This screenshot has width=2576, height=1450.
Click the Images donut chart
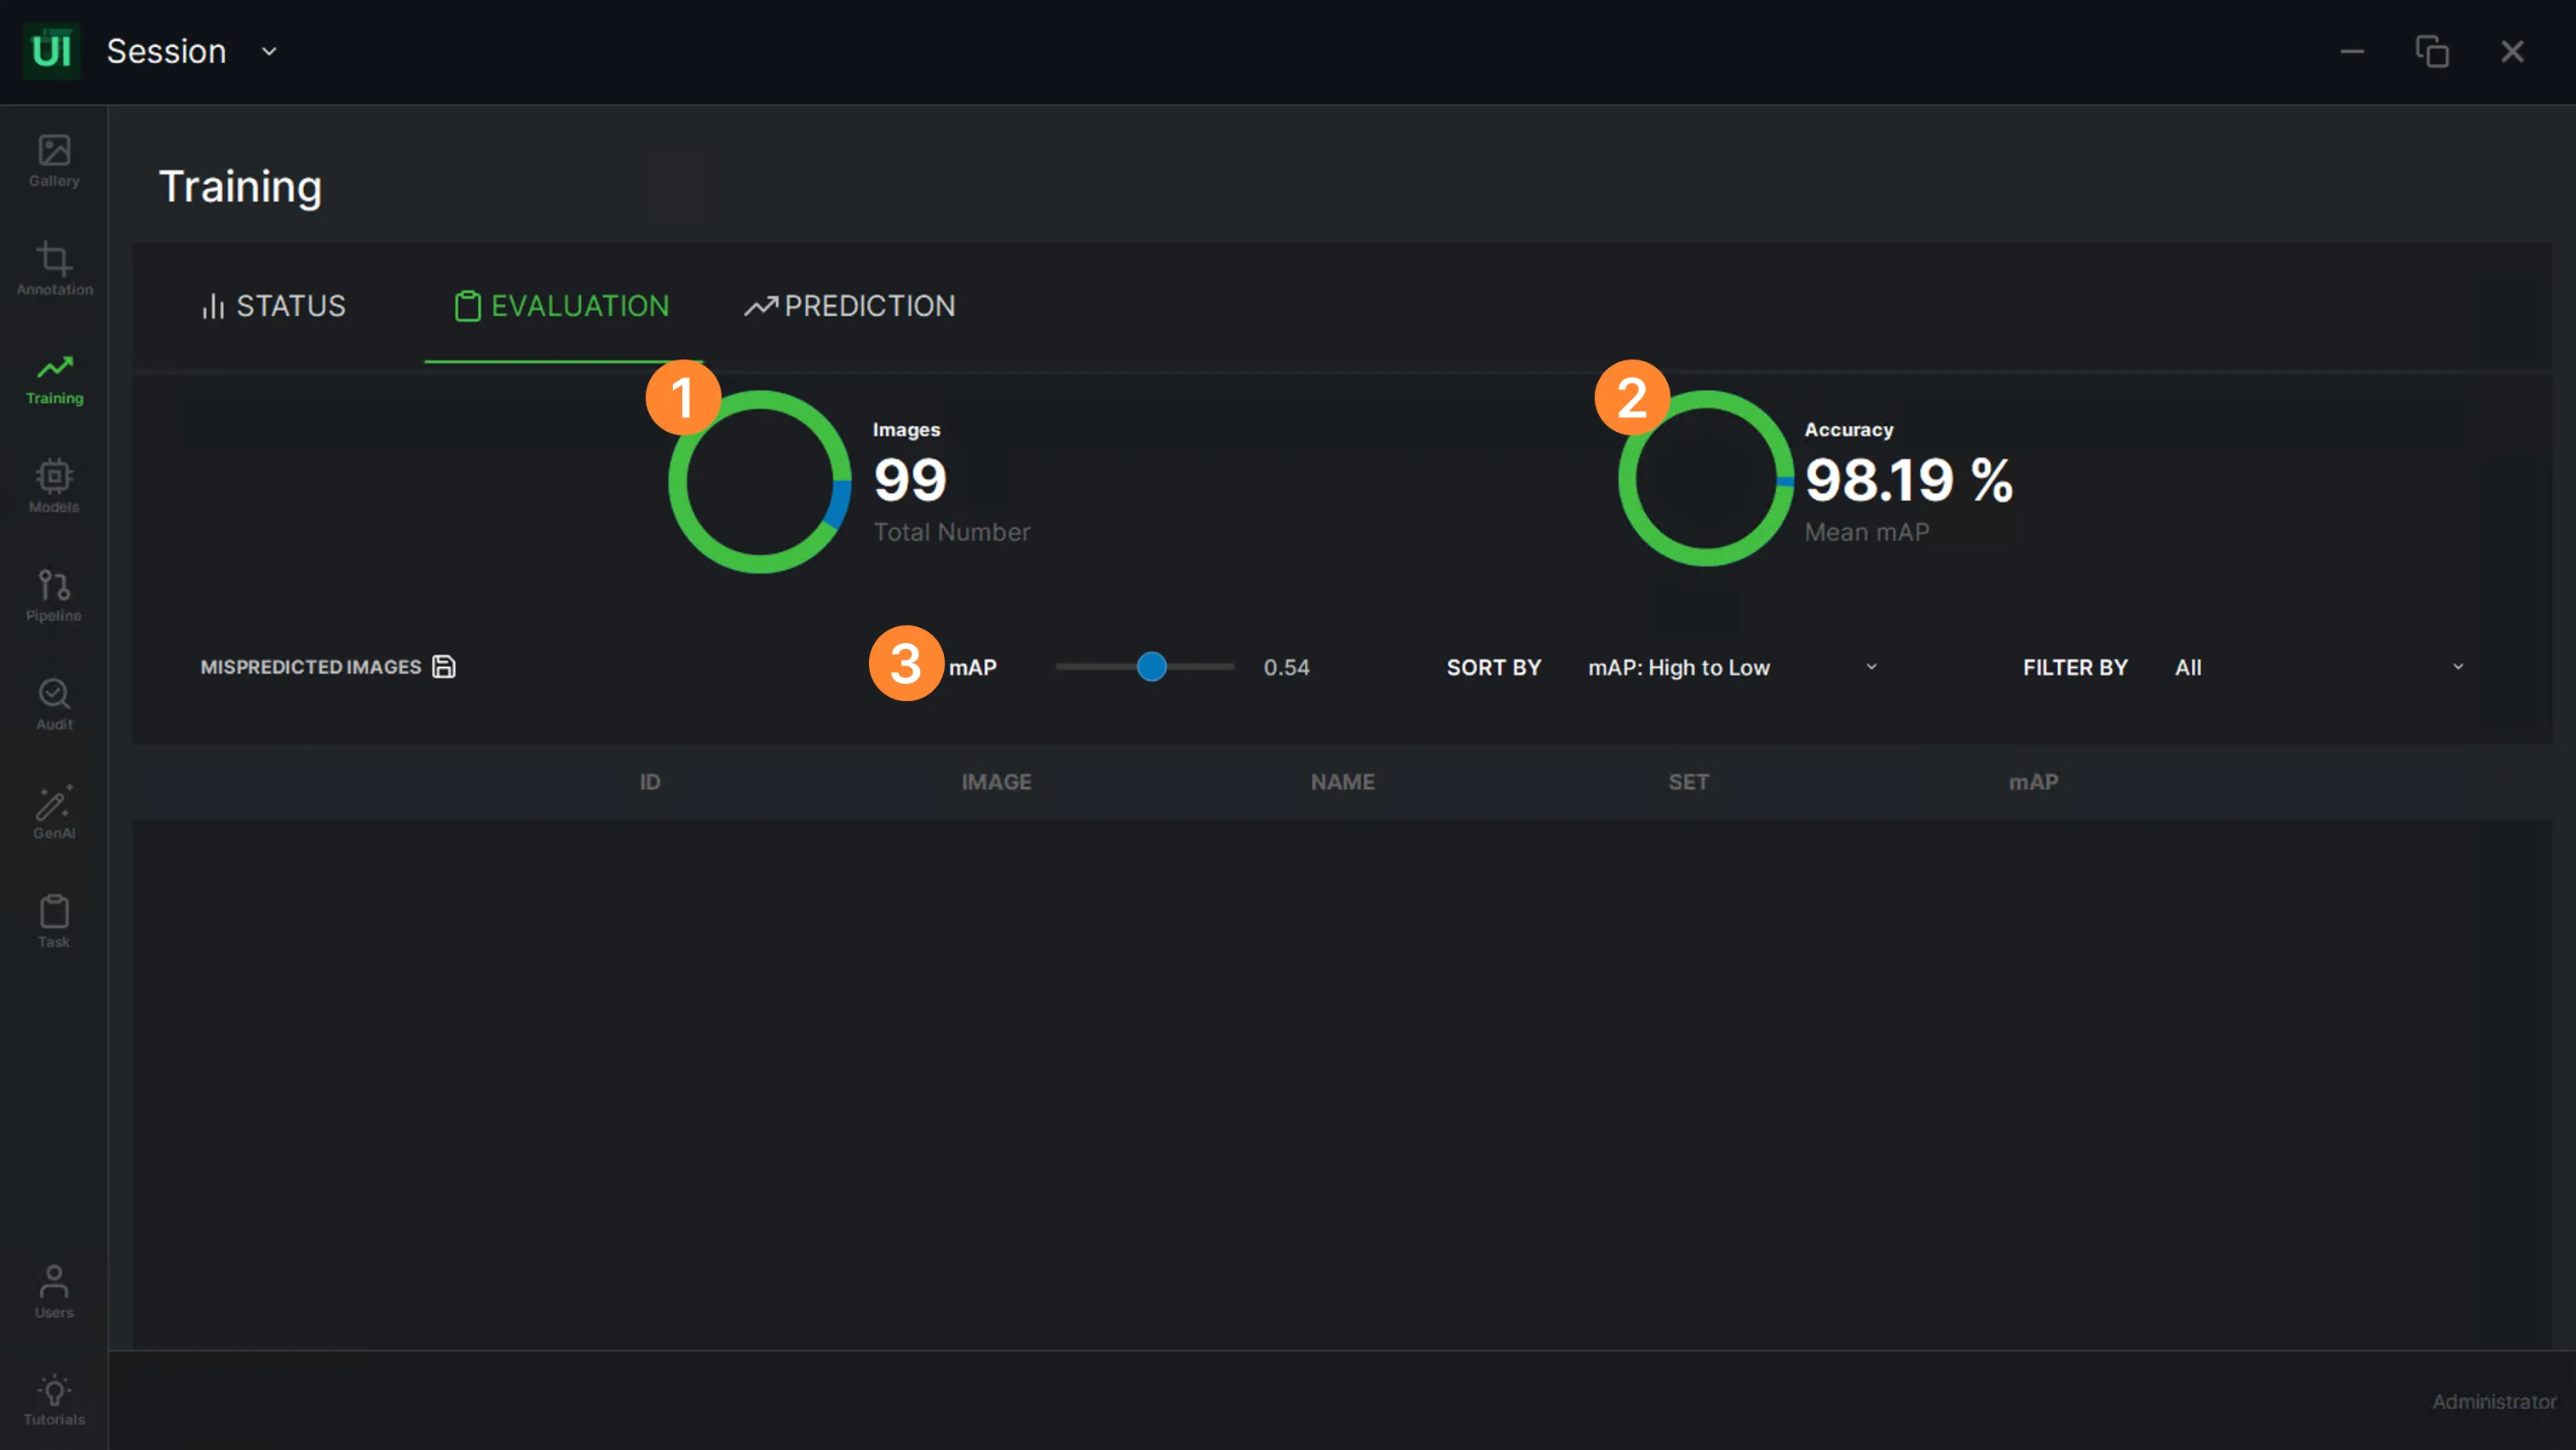coord(760,481)
